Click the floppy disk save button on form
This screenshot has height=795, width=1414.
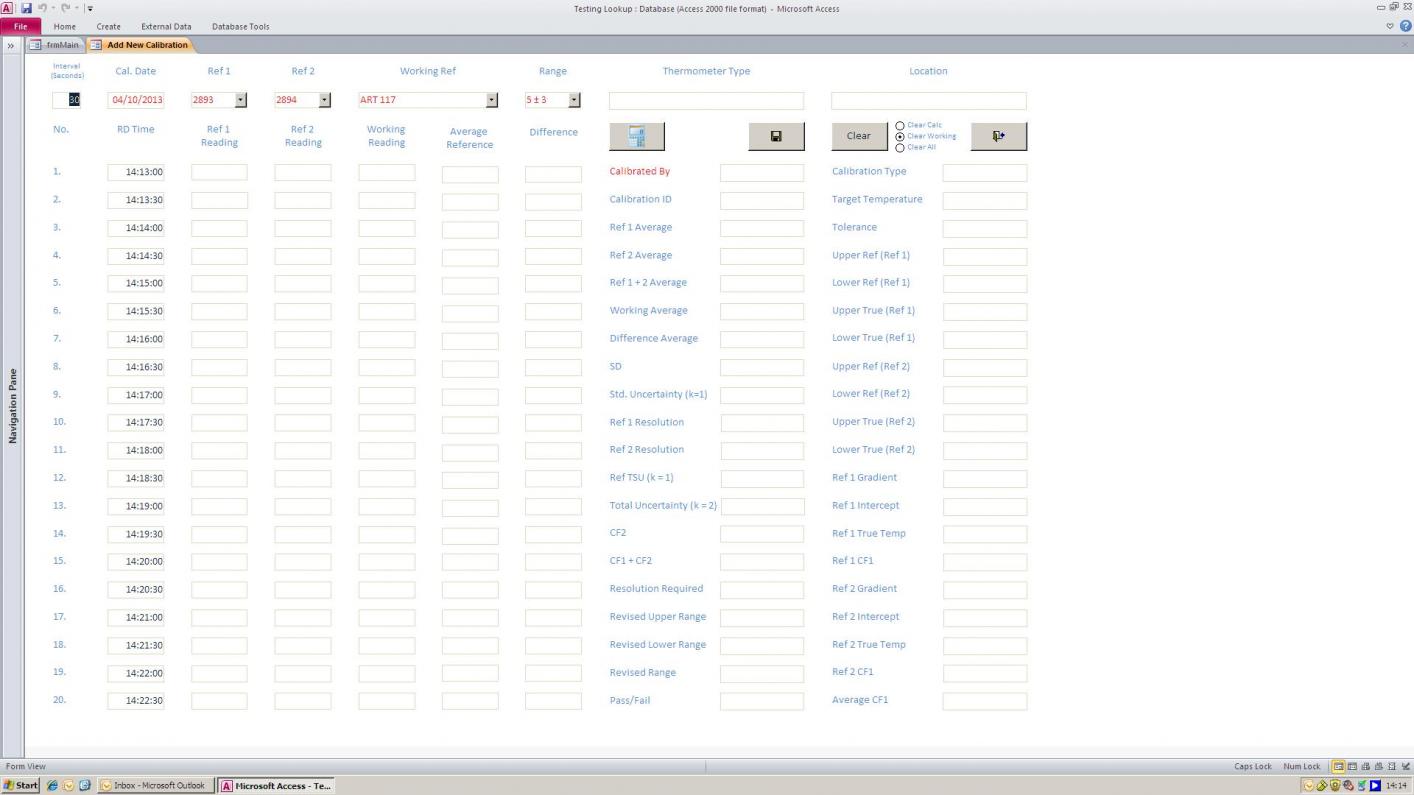tap(776, 136)
